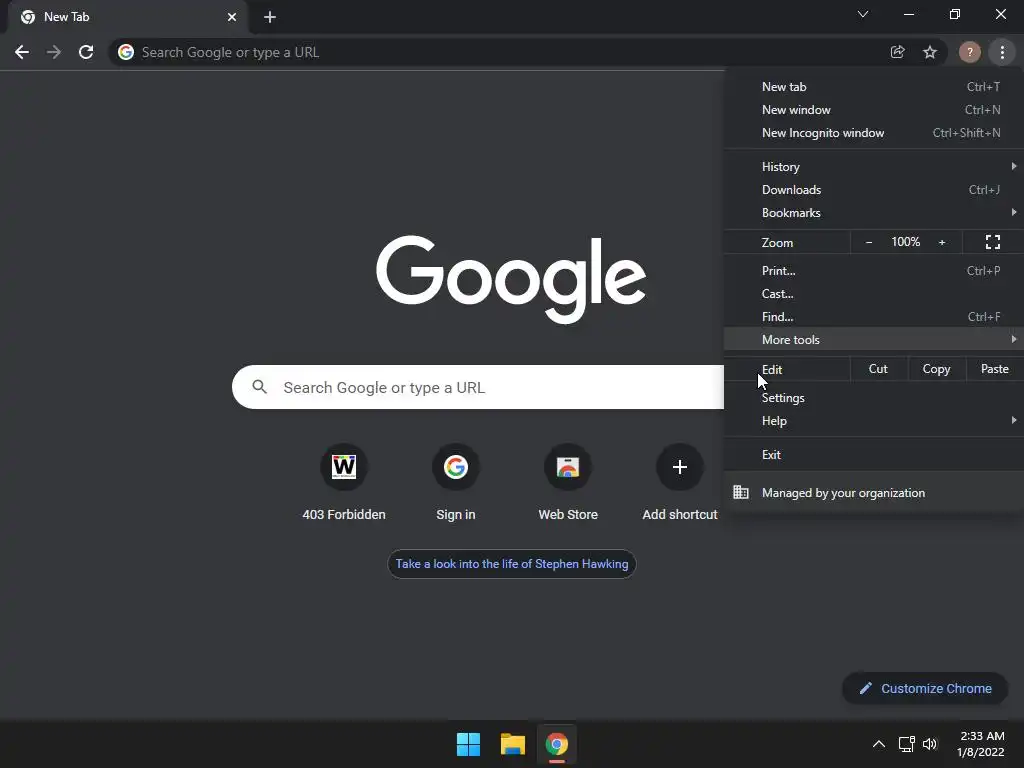This screenshot has height=768, width=1024.
Task: Select New window menu item
Action: tap(874, 110)
